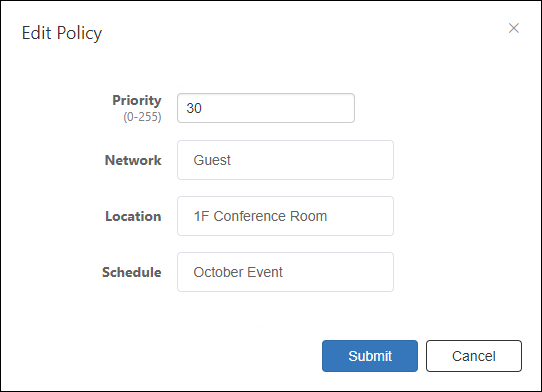Click the (0-255) range hint
Image resolution: width=542 pixels, height=392 pixels.
[x=142, y=117]
